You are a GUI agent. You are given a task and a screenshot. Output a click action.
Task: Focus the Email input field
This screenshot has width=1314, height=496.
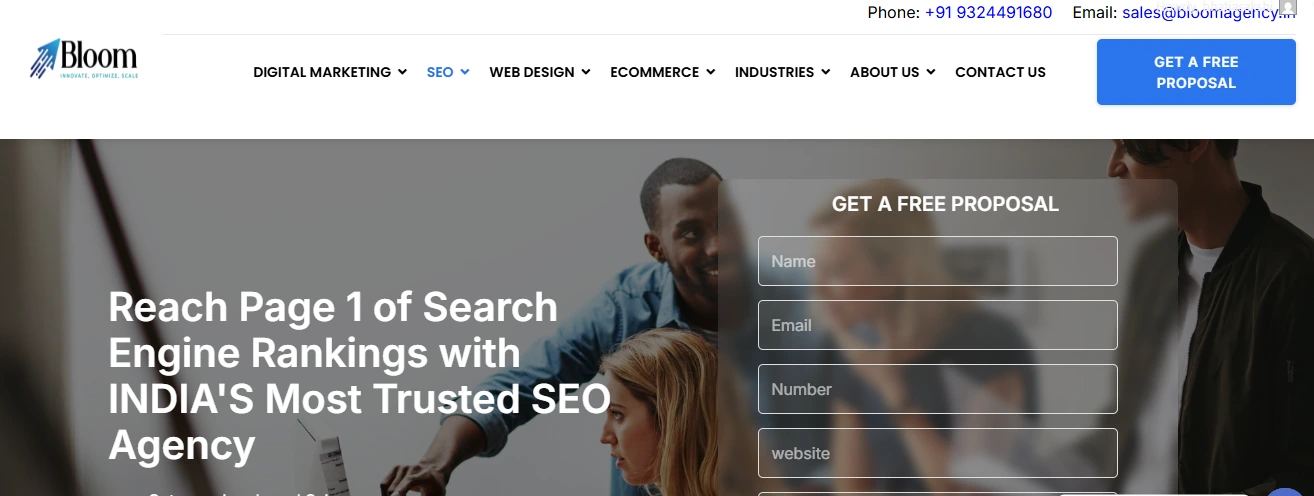937,325
